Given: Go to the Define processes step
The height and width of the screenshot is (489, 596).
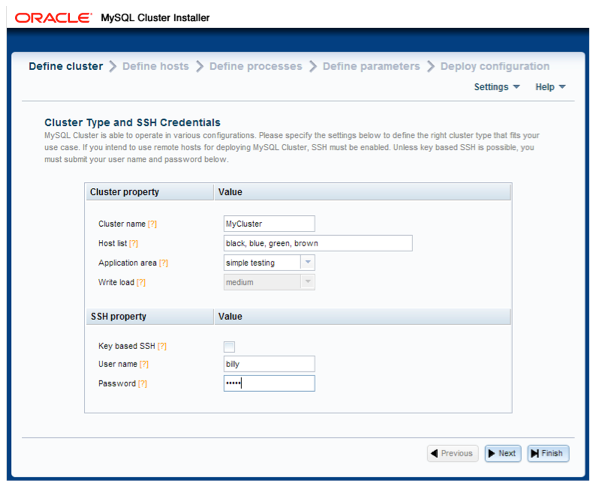Looking at the screenshot, I should (x=256, y=66).
